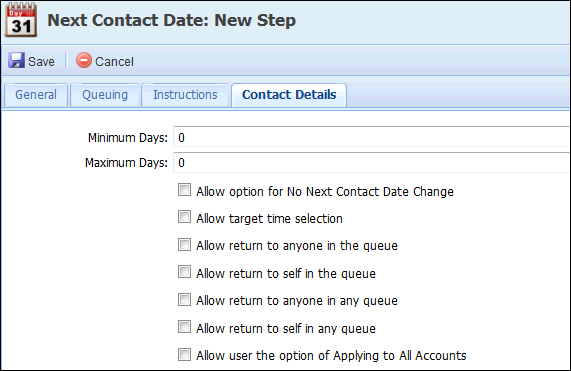Image resolution: width=571 pixels, height=371 pixels.
Task: Click the Maximum Days input field
Action: [372, 162]
